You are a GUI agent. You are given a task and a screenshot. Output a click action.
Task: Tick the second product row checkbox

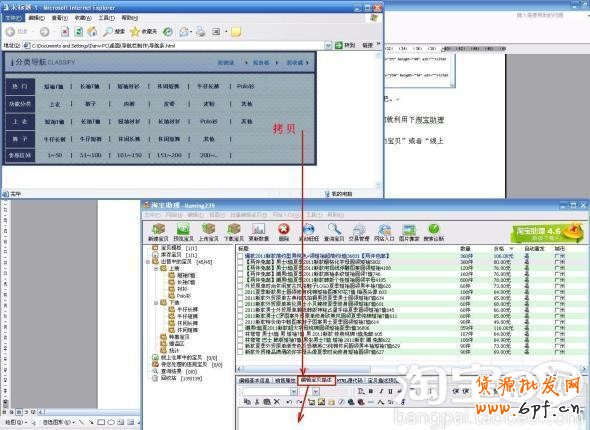tap(241, 262)
